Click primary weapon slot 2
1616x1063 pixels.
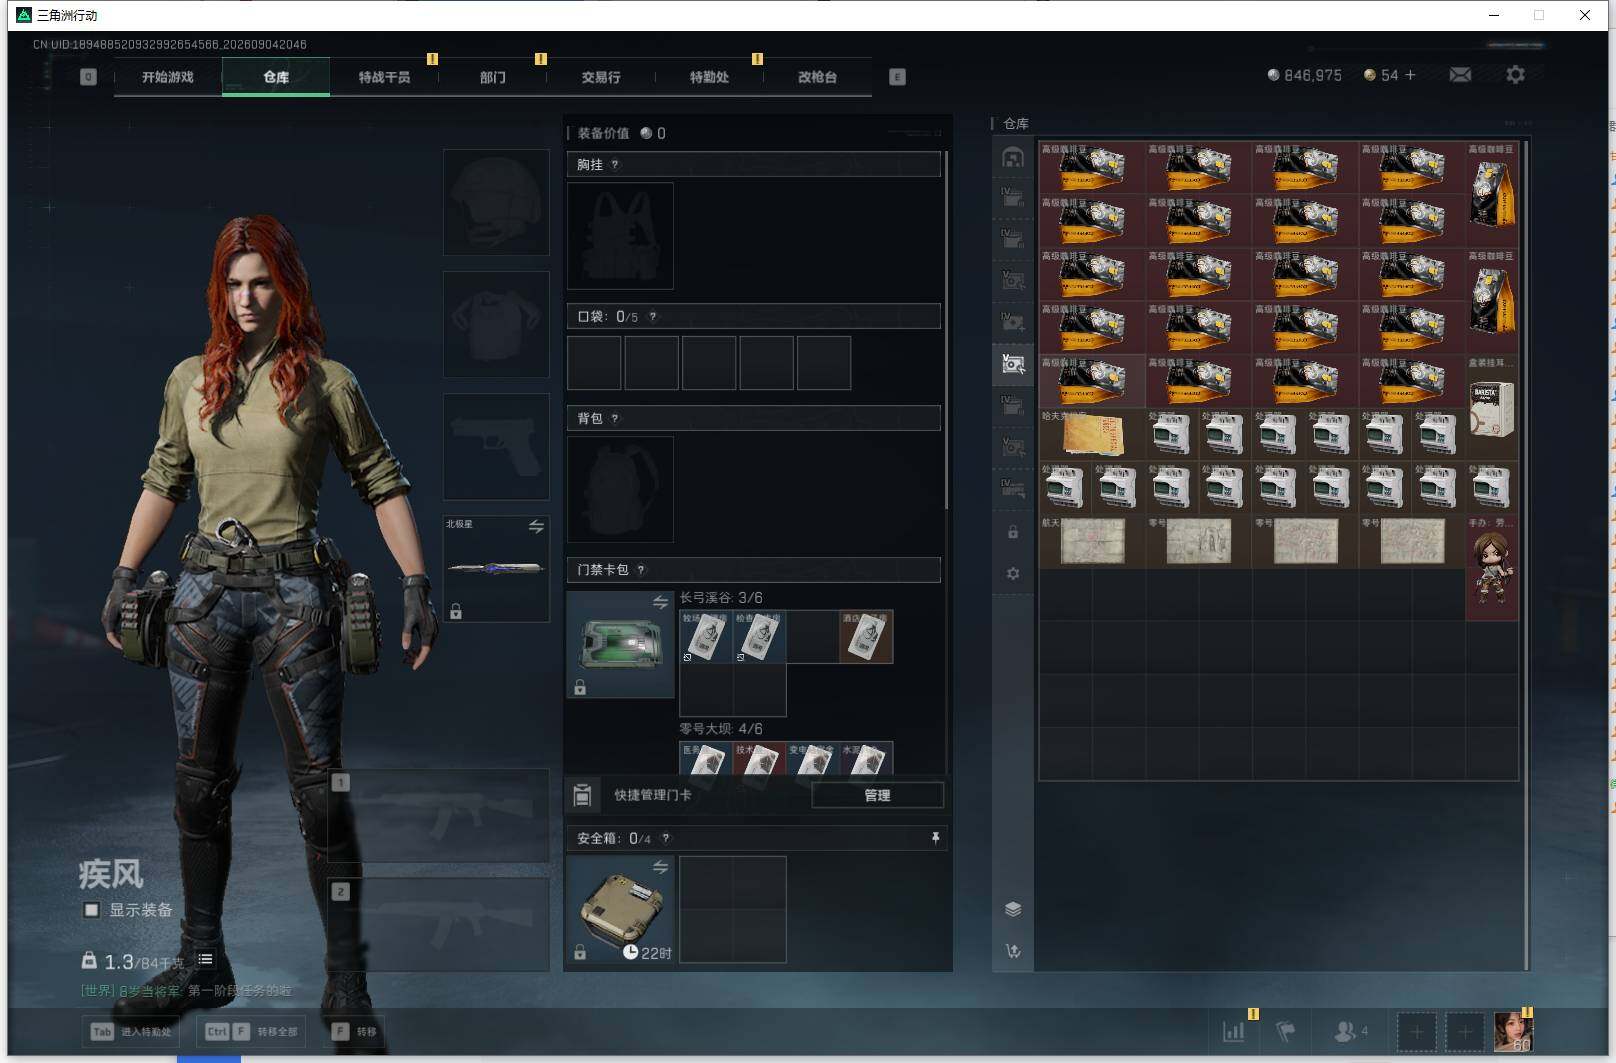(x=439, y=924)
